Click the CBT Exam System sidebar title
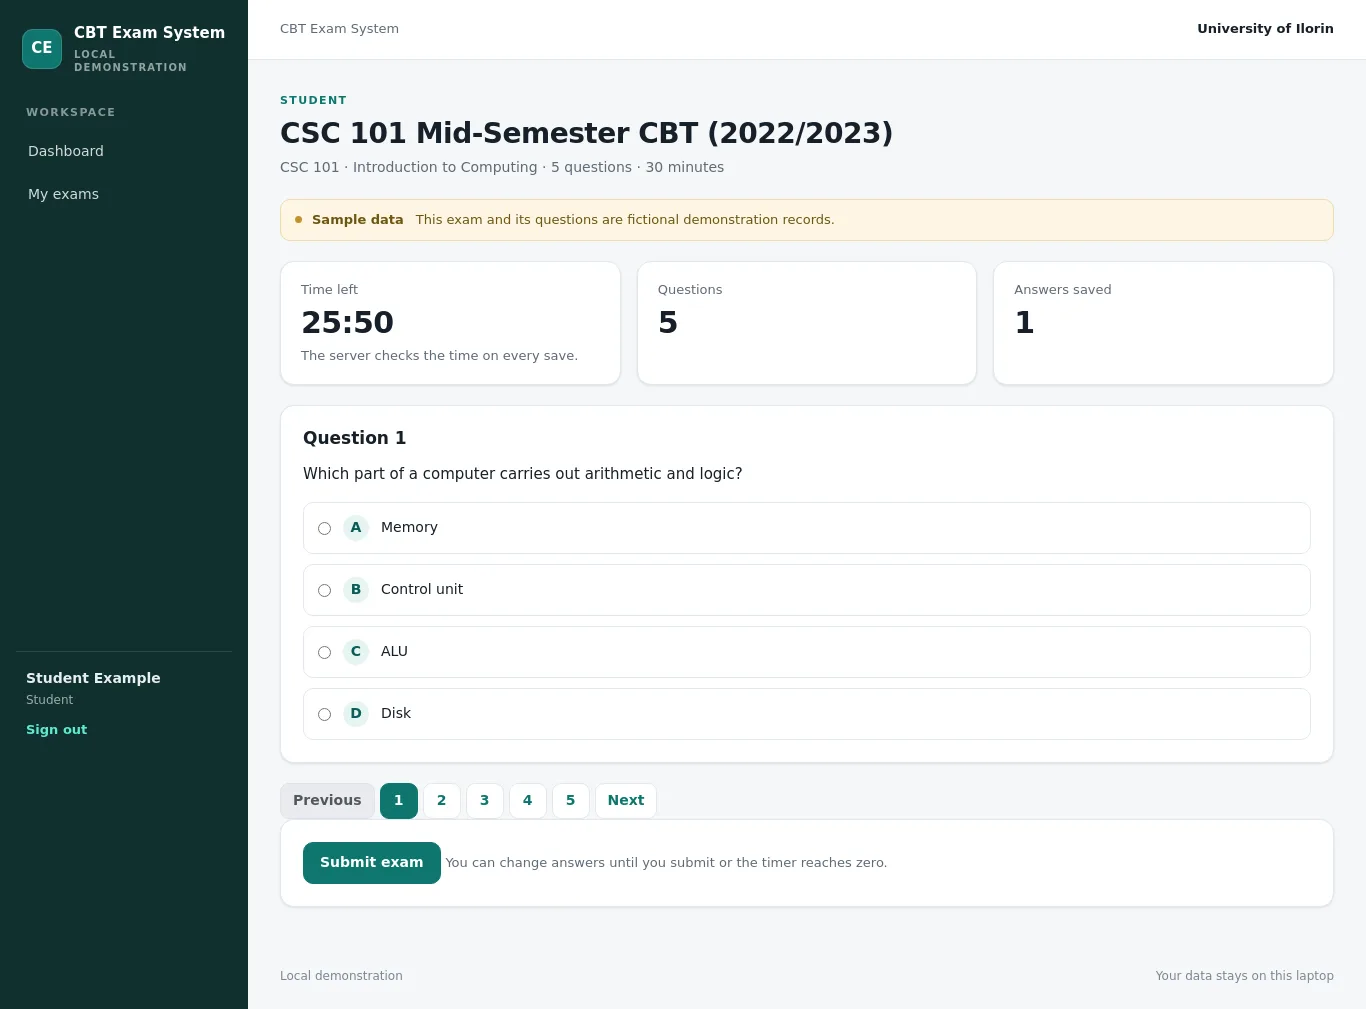The width and height of the screenshot is (1366, 1009). (149, 33)
